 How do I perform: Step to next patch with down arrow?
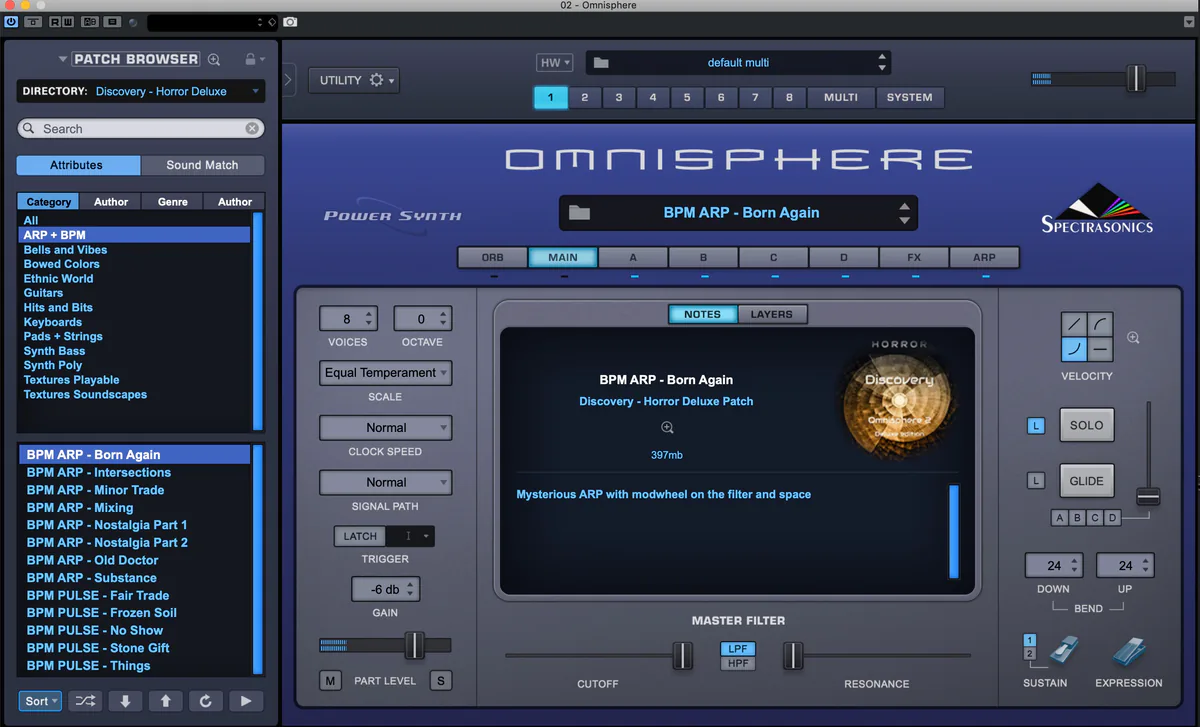[126, 701]
